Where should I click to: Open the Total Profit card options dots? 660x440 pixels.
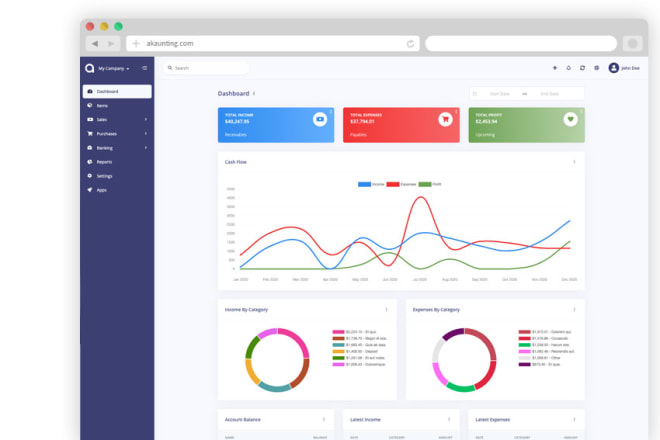(581, 112)
